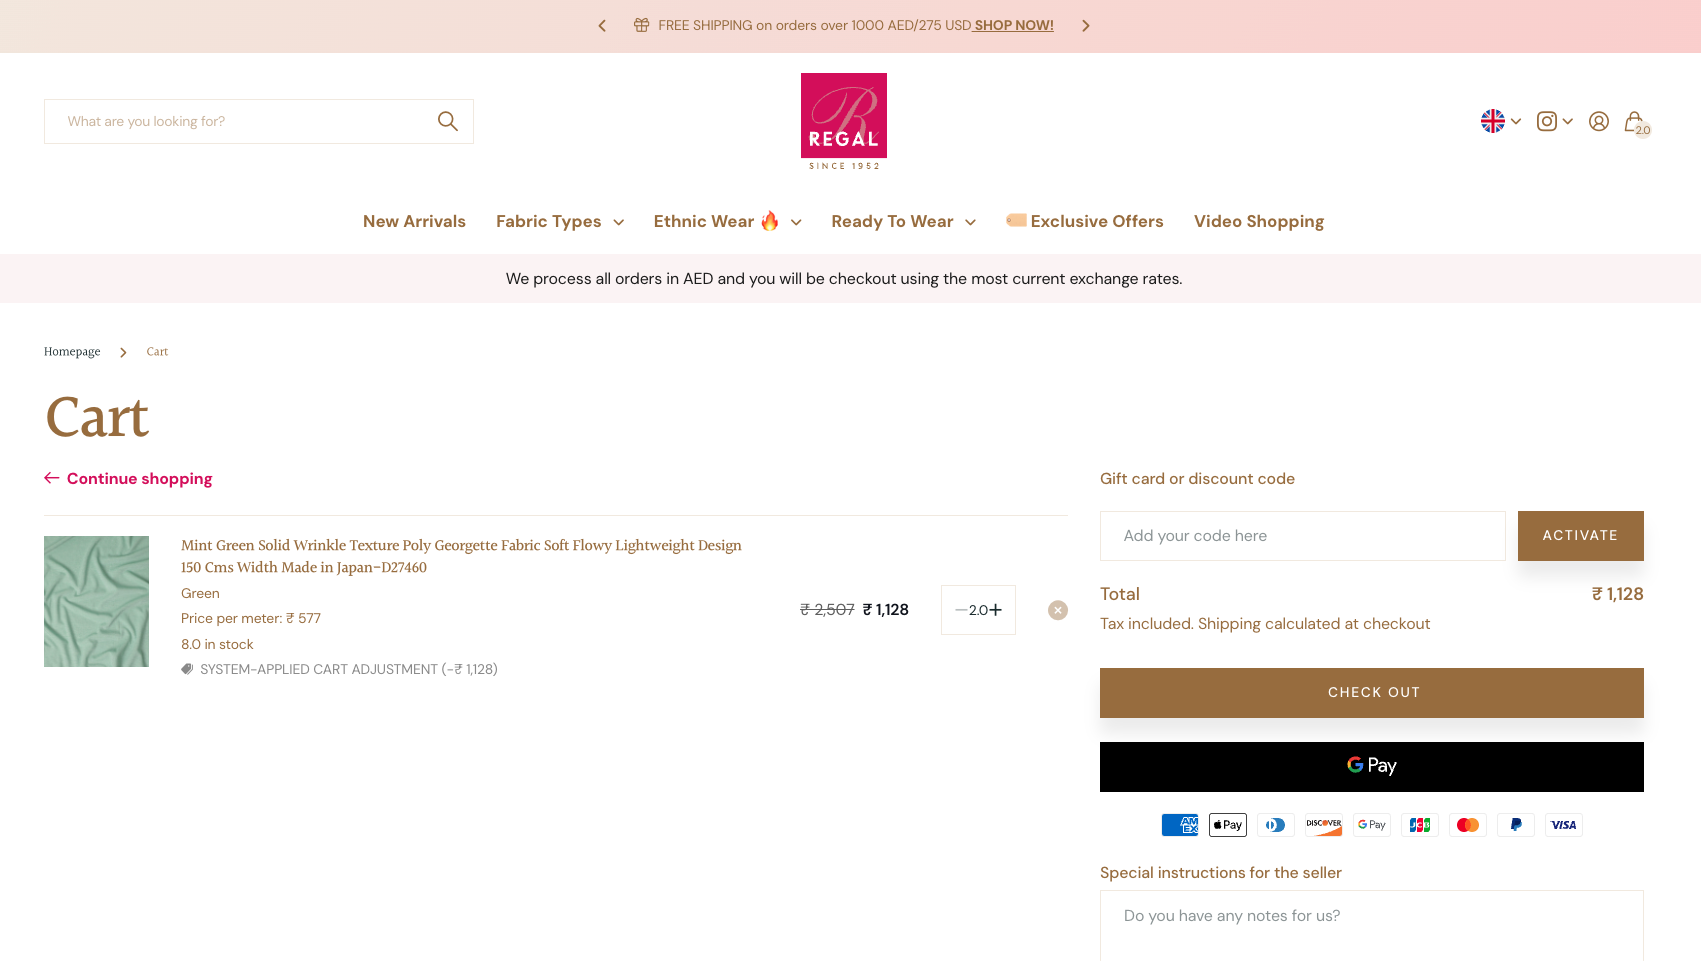Screen dimensions: 1701x961
Task: Click the Discover payment icon
Action: point(1324,825)
